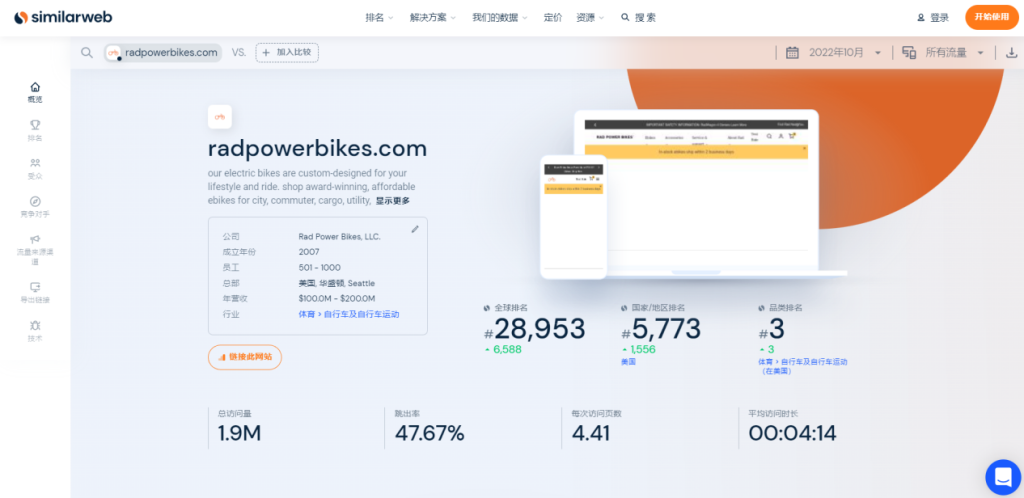Click the radpowerbikes.com page title
This screenshot has height=498, width=1024.
[317, 149]
